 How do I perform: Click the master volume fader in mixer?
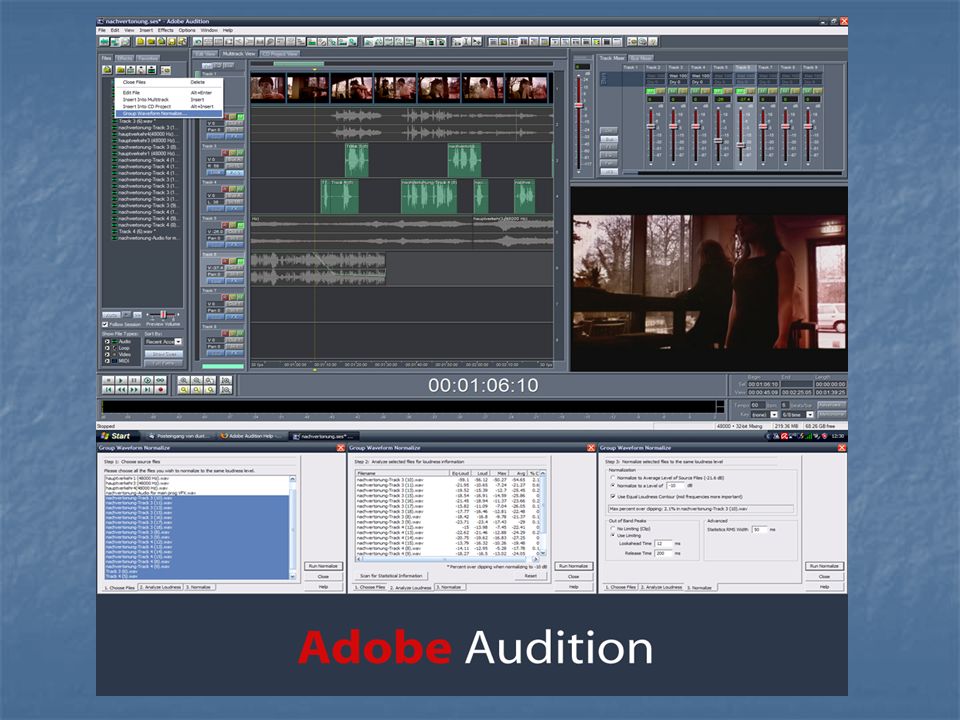click(x=579, y=105)
